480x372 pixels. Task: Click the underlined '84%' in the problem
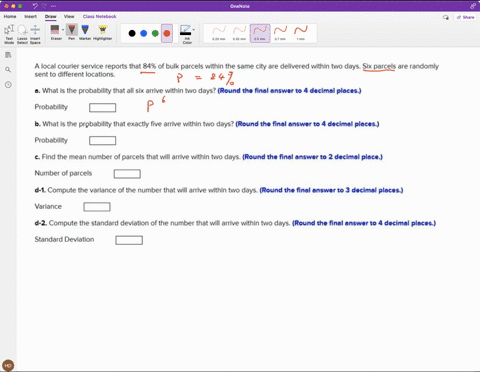coord(149,66)
